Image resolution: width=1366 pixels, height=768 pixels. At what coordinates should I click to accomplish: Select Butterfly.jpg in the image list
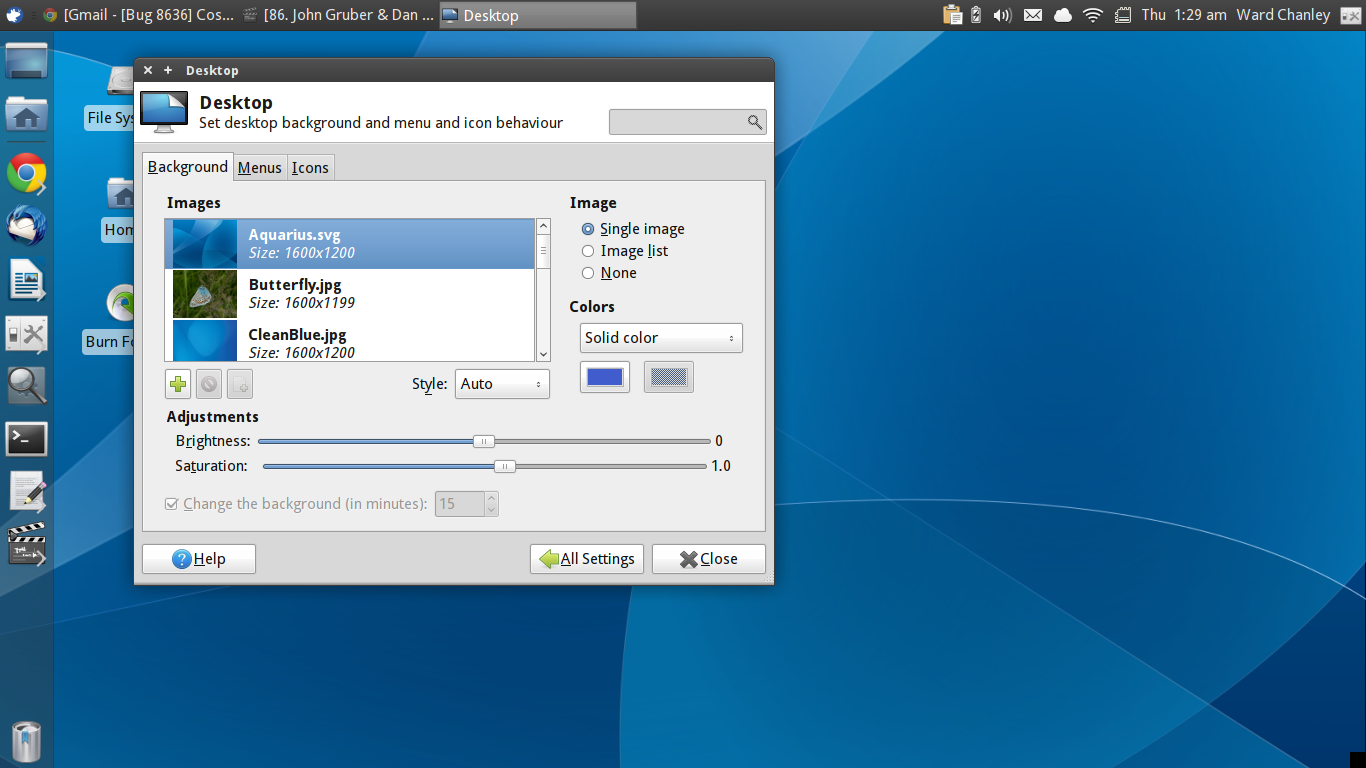pyautogui.click(x=350, y=293)
